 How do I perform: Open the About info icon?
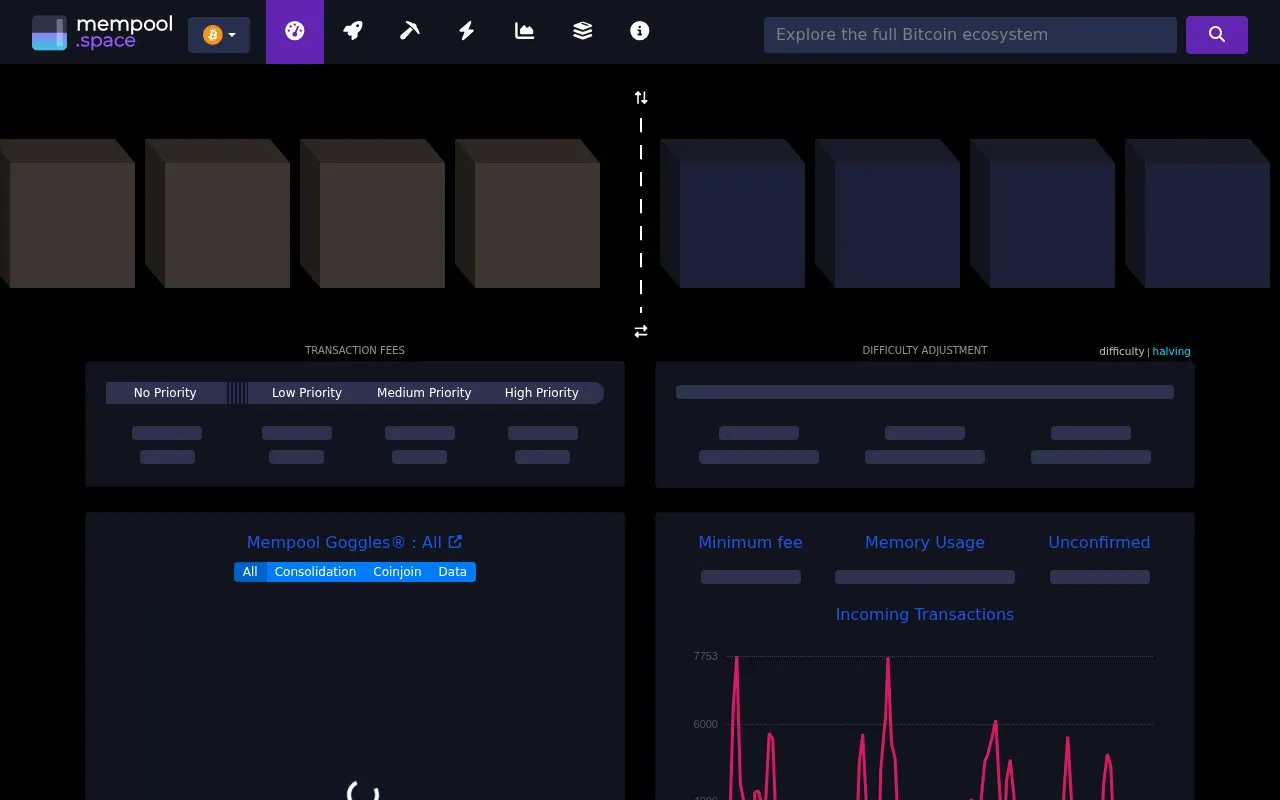pos(640,31)
